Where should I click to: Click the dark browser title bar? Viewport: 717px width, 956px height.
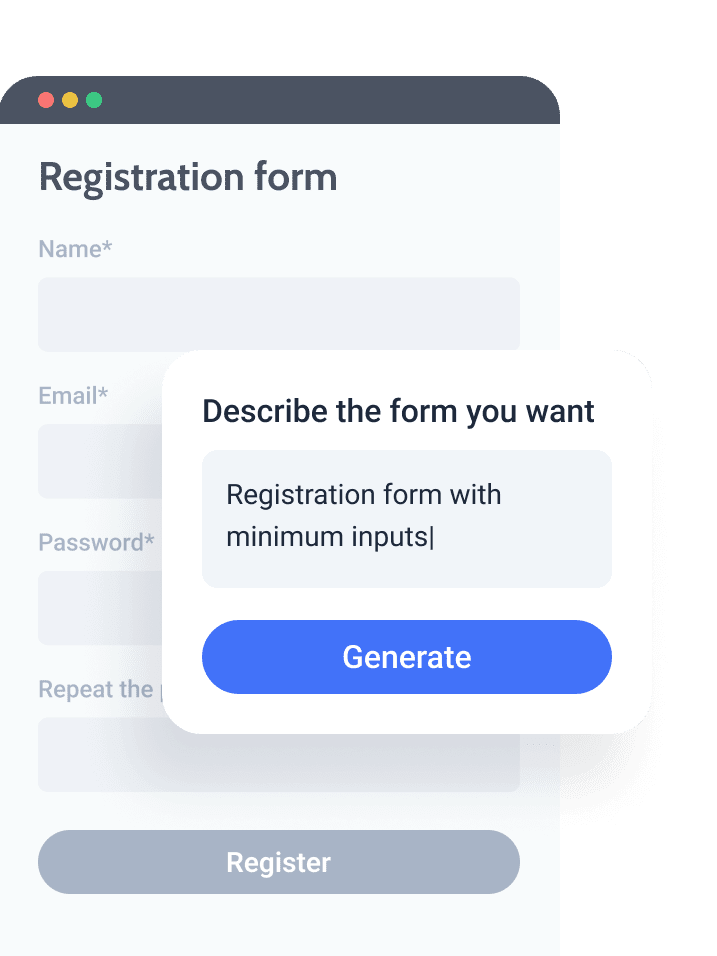click(300, 100)
